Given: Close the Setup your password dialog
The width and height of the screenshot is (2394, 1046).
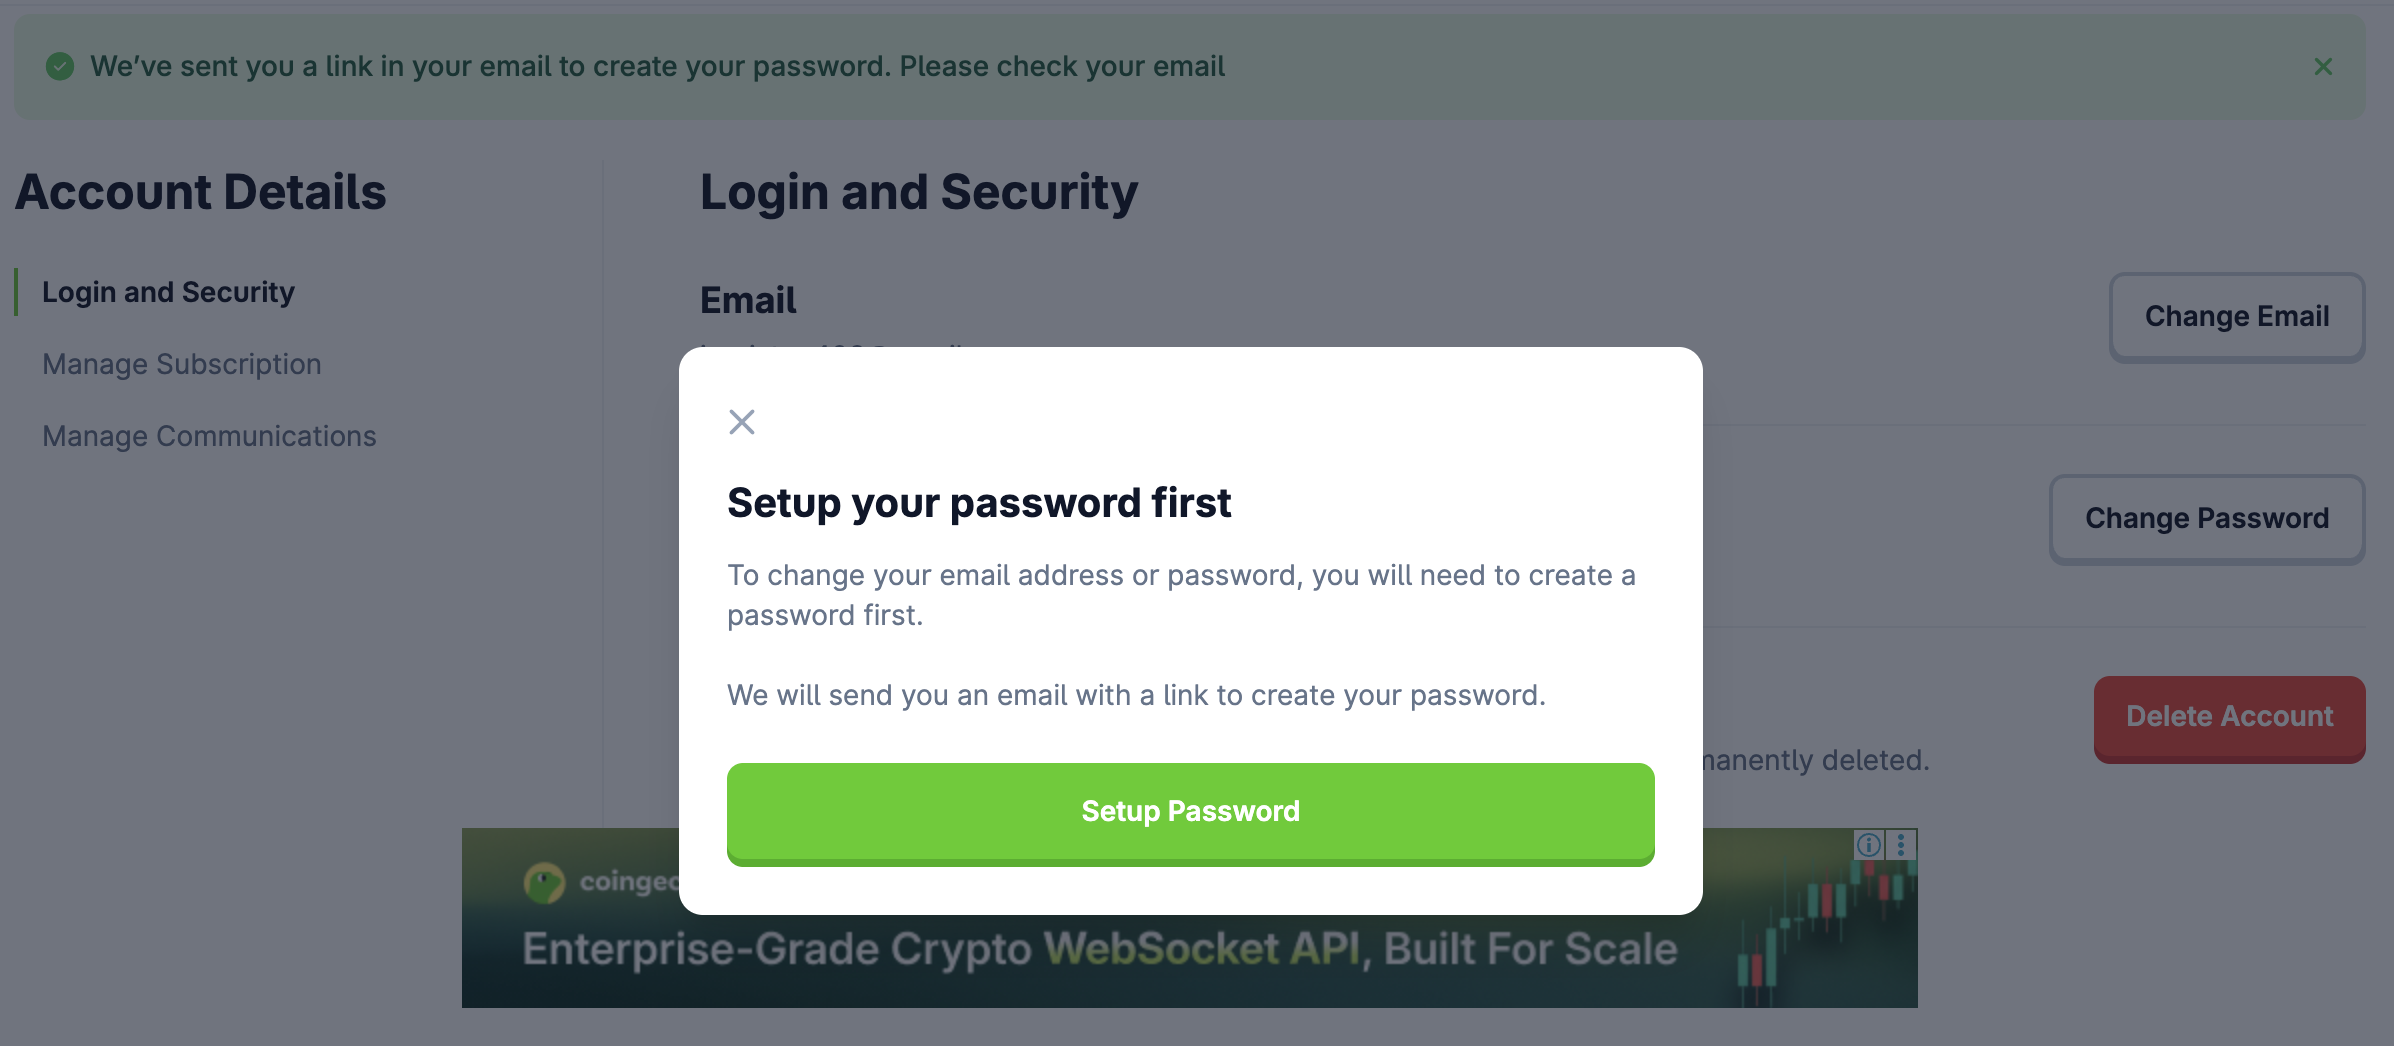Looking at the screenshot, I should pos(741,422).
